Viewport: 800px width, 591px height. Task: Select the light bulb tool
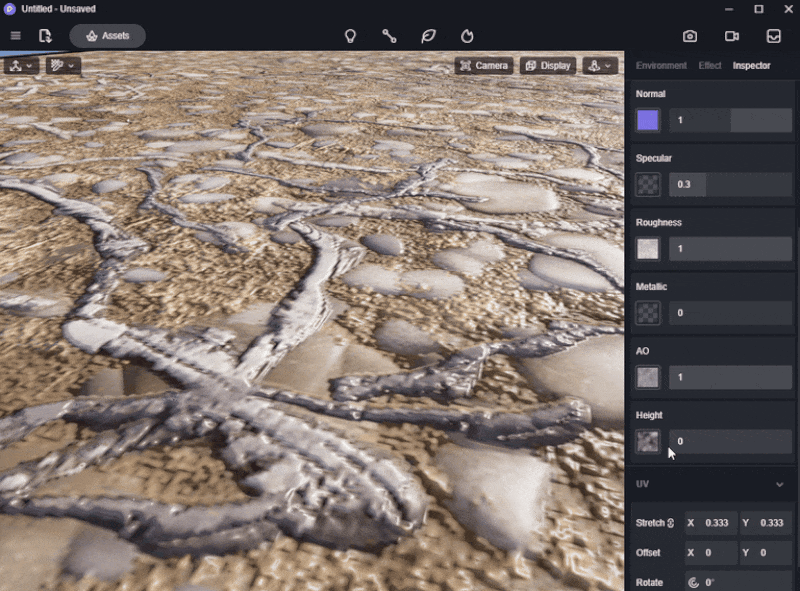(x=350, y=36)
